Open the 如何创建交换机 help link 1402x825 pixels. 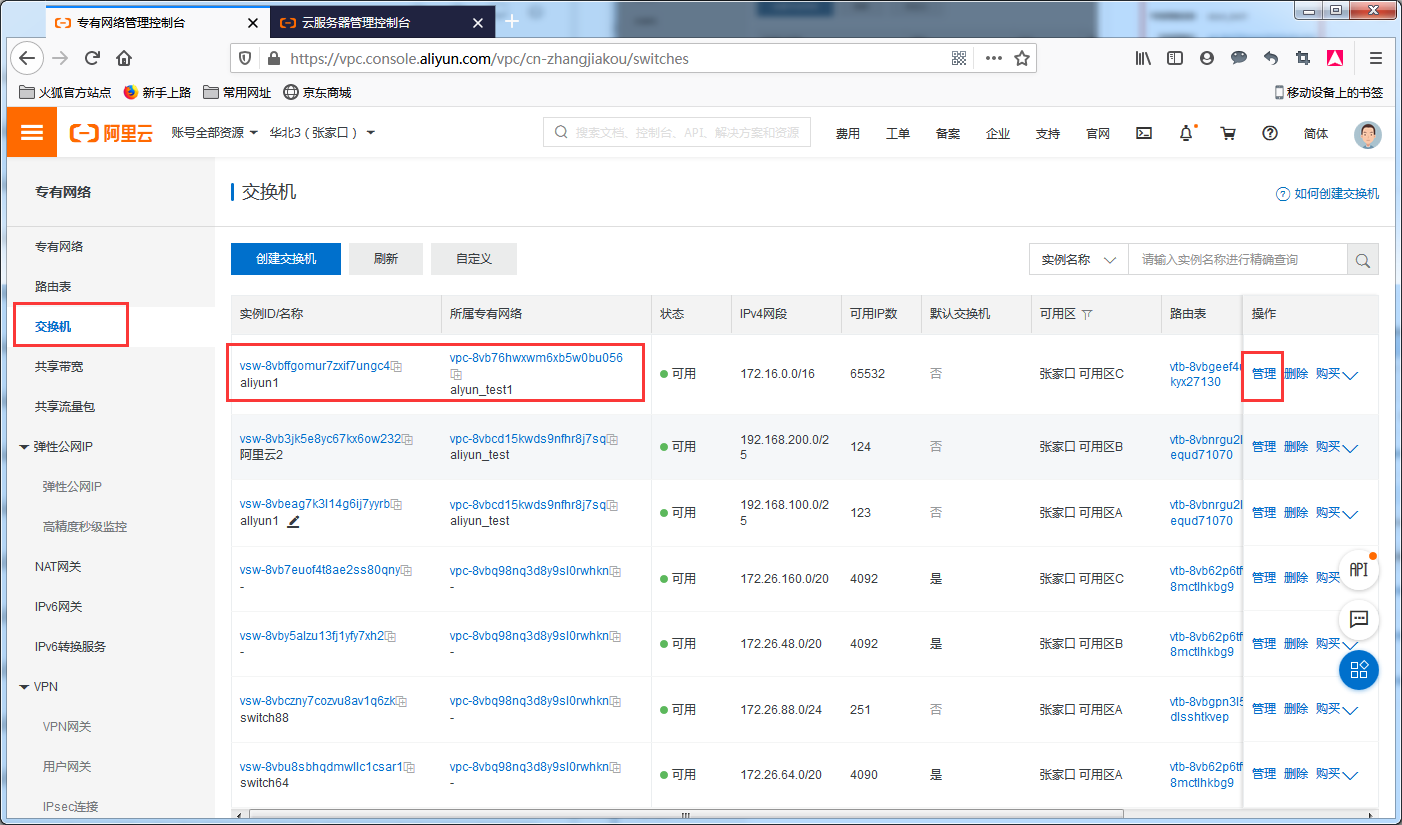pos(1327,194)
